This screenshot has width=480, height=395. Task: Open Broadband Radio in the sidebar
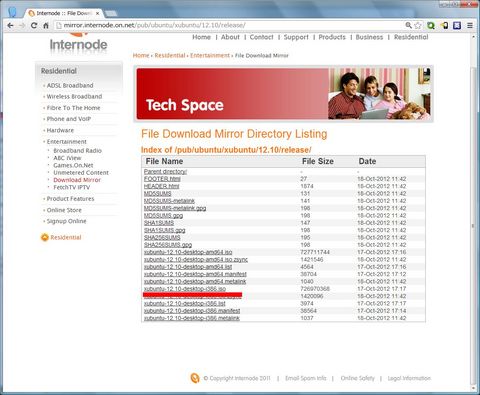coord(77,150)
